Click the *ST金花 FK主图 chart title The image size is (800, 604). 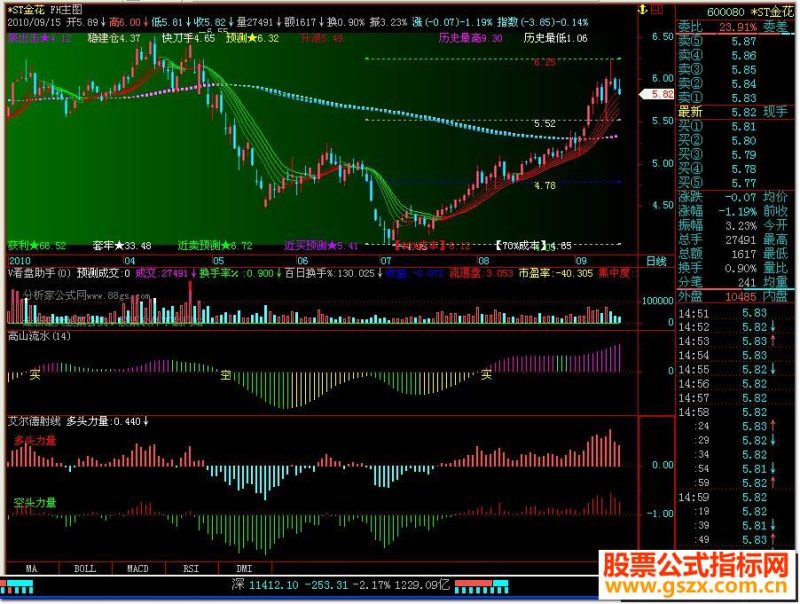44,9
